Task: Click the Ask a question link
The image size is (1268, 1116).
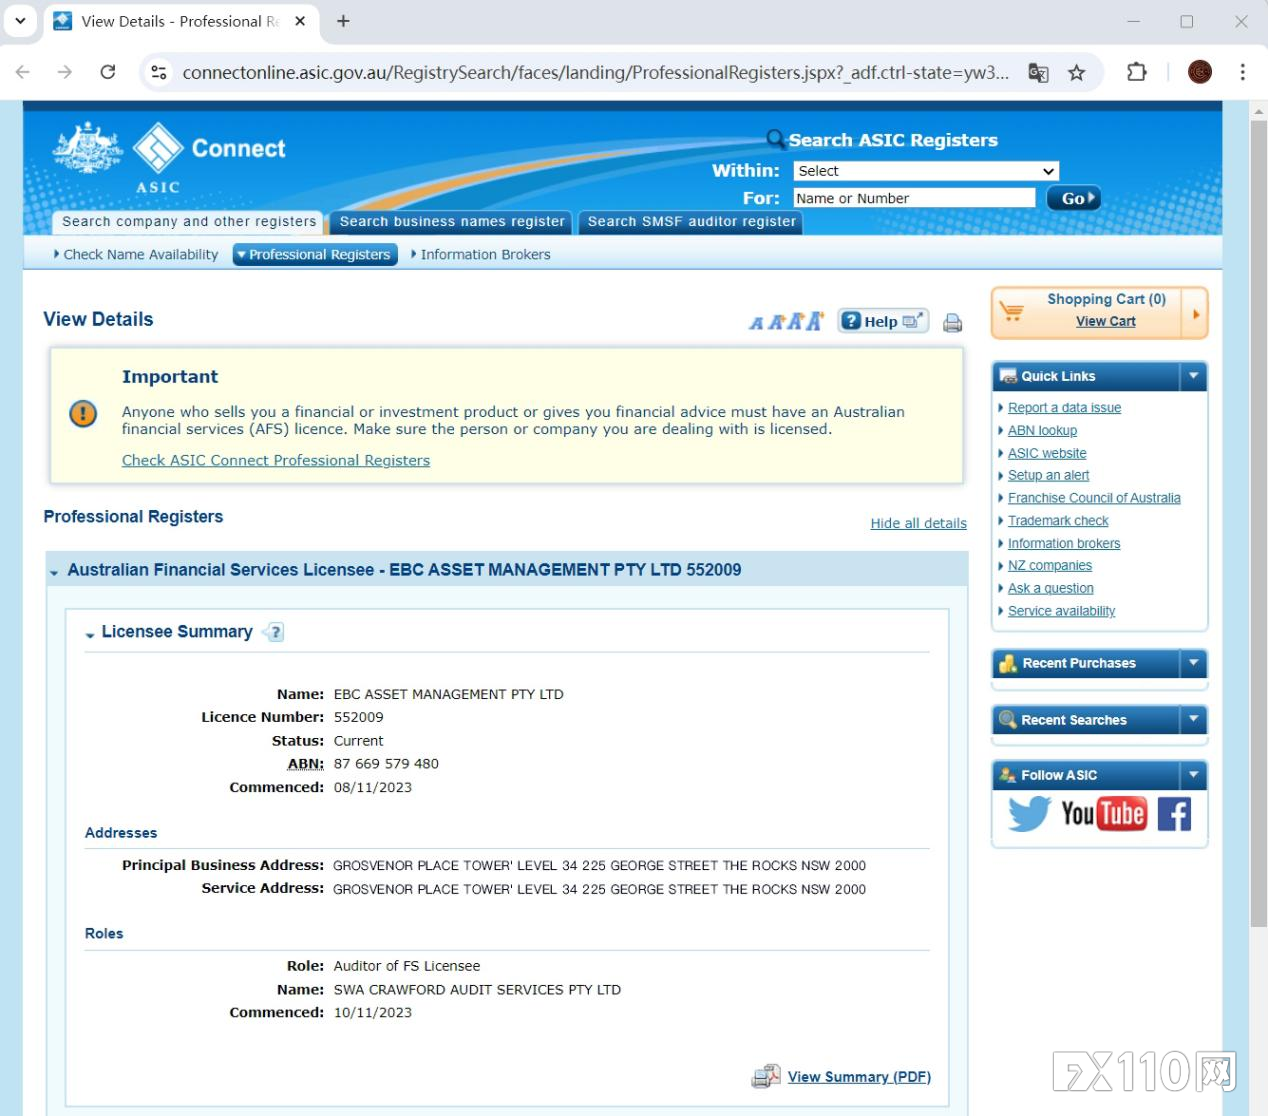Action: tap(1050, 589)
